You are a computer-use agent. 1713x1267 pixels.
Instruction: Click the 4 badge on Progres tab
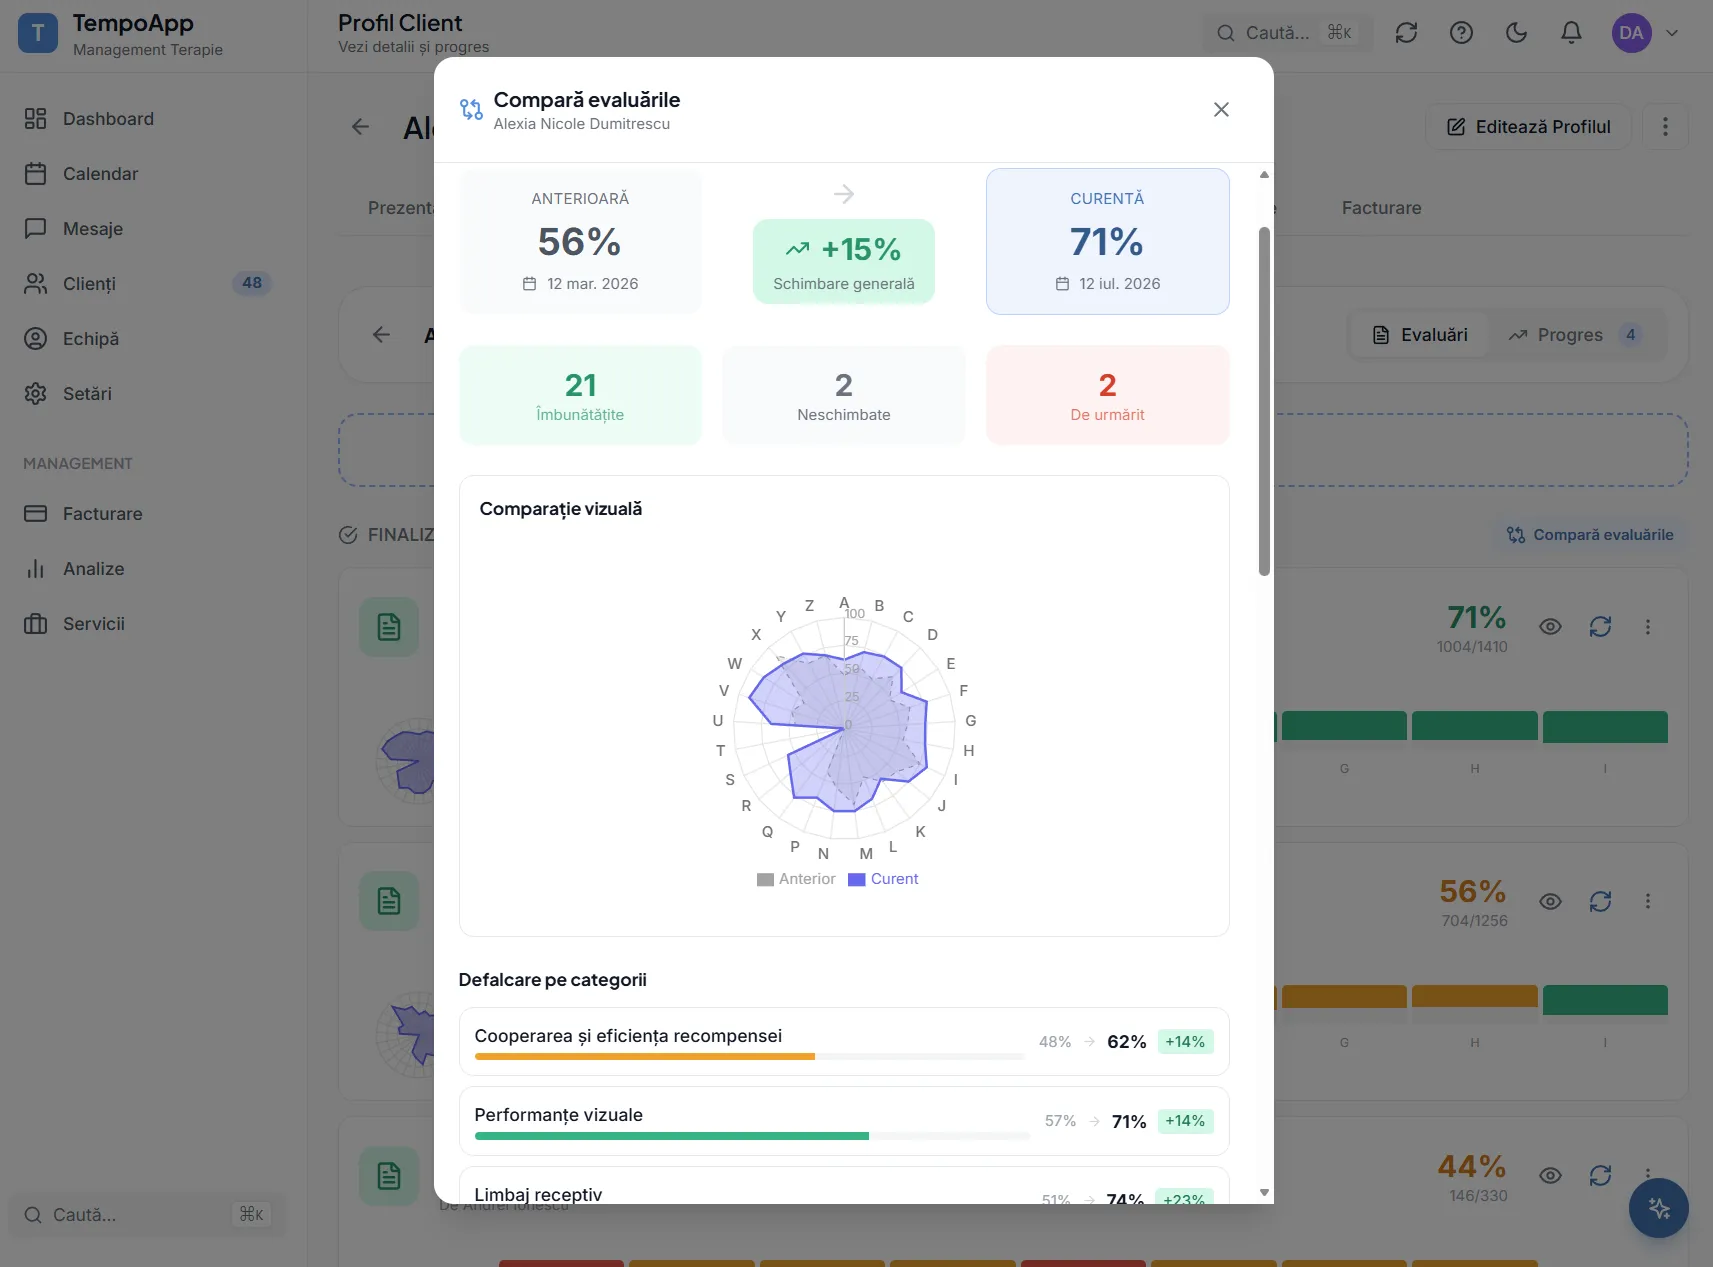(1631, 335)
